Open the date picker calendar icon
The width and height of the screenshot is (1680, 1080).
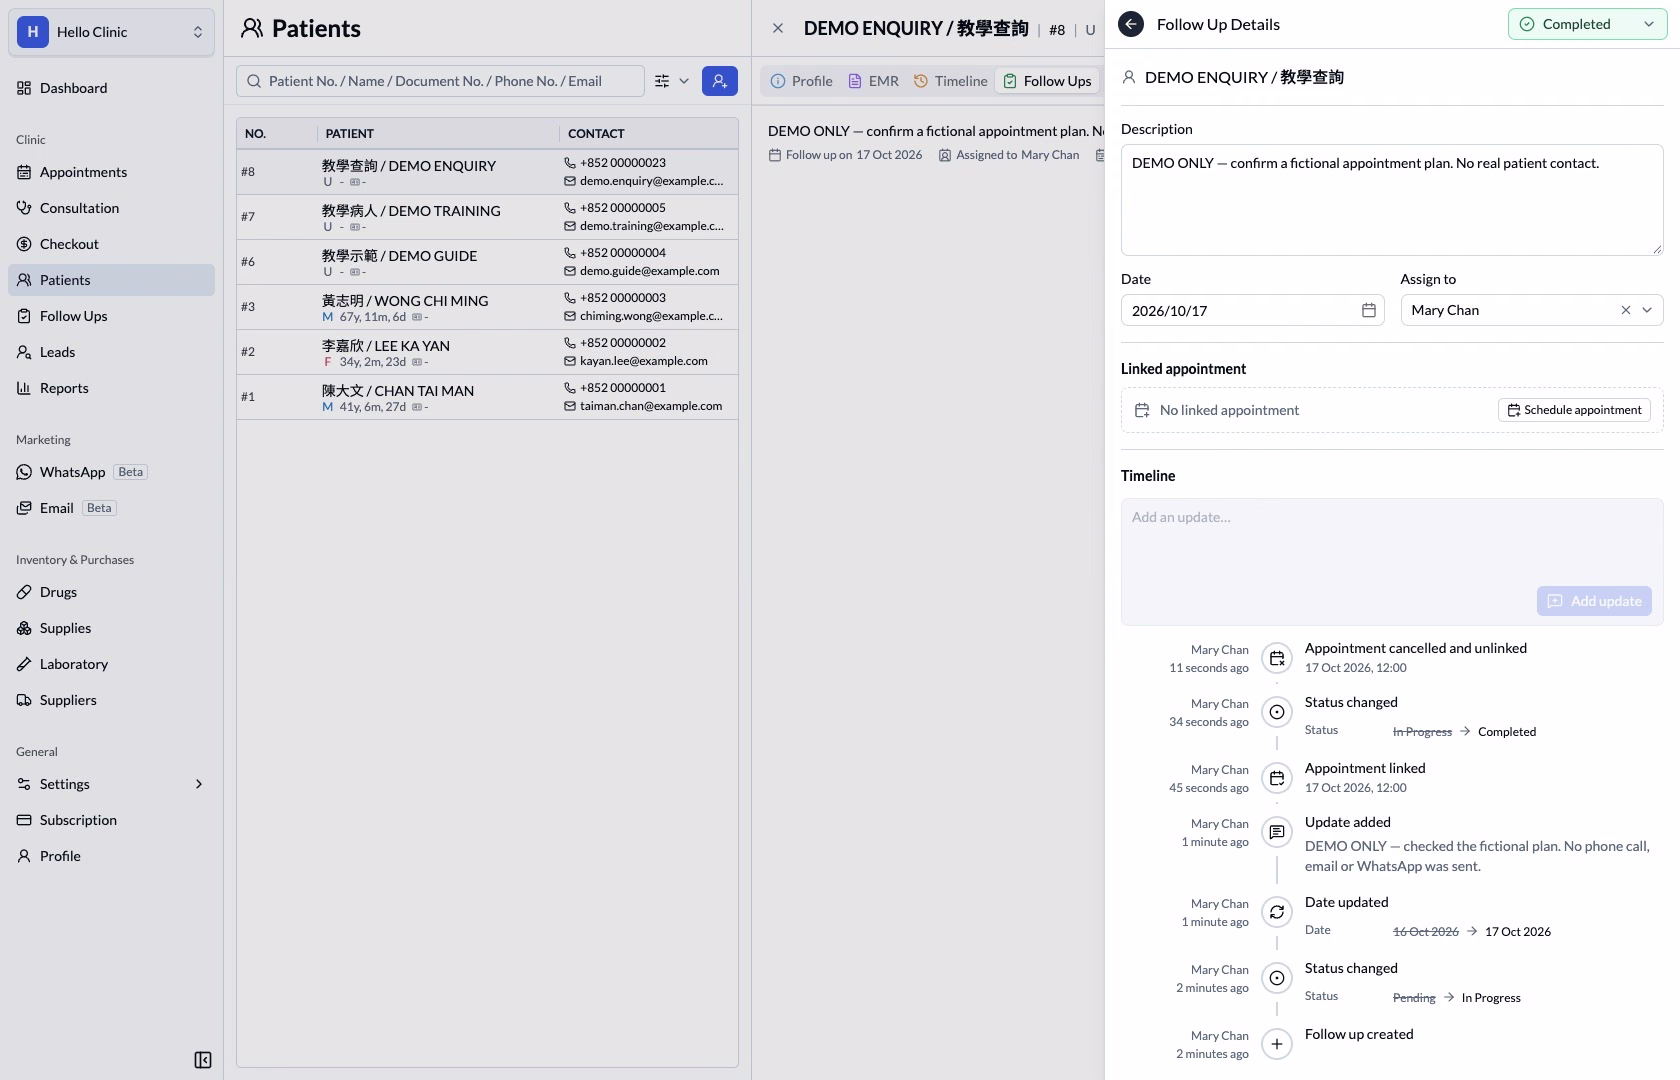[1369, 311]
